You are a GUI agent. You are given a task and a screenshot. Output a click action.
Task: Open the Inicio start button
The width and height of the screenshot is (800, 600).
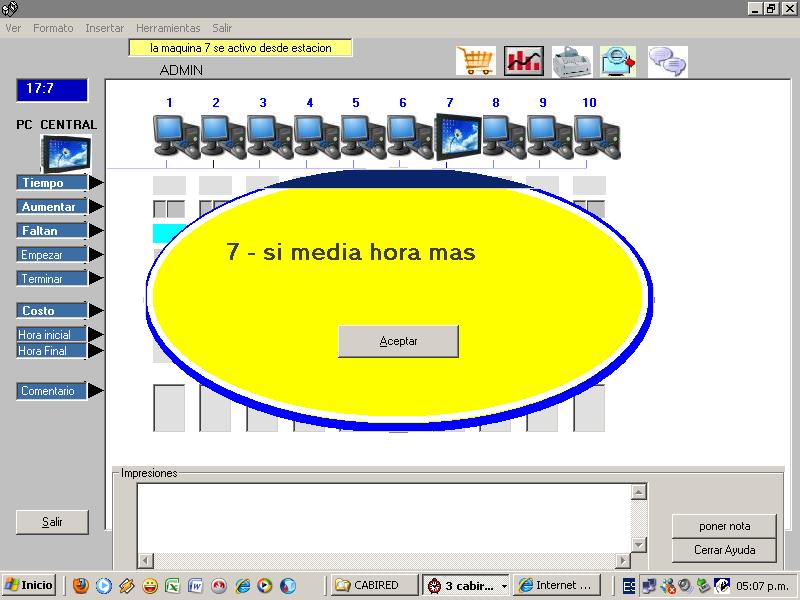tap(30, 585)
